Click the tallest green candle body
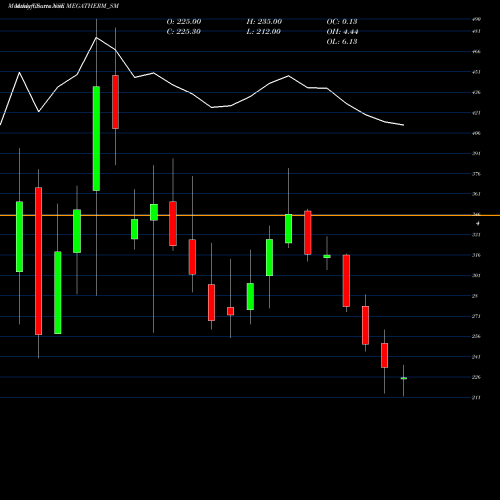This screenshot has width=500, height=500. pyautogui.click(x=96, y=138)
